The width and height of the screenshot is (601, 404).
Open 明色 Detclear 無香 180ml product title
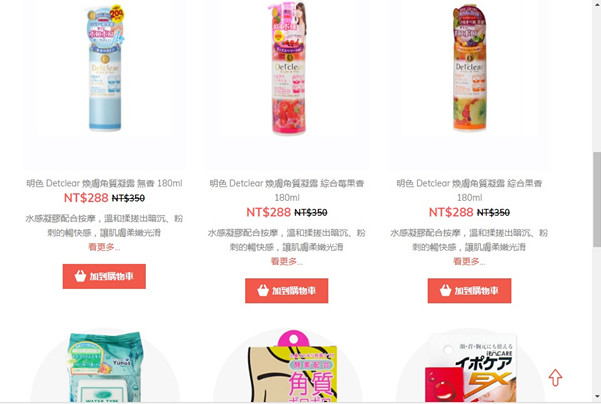[104, 183]
